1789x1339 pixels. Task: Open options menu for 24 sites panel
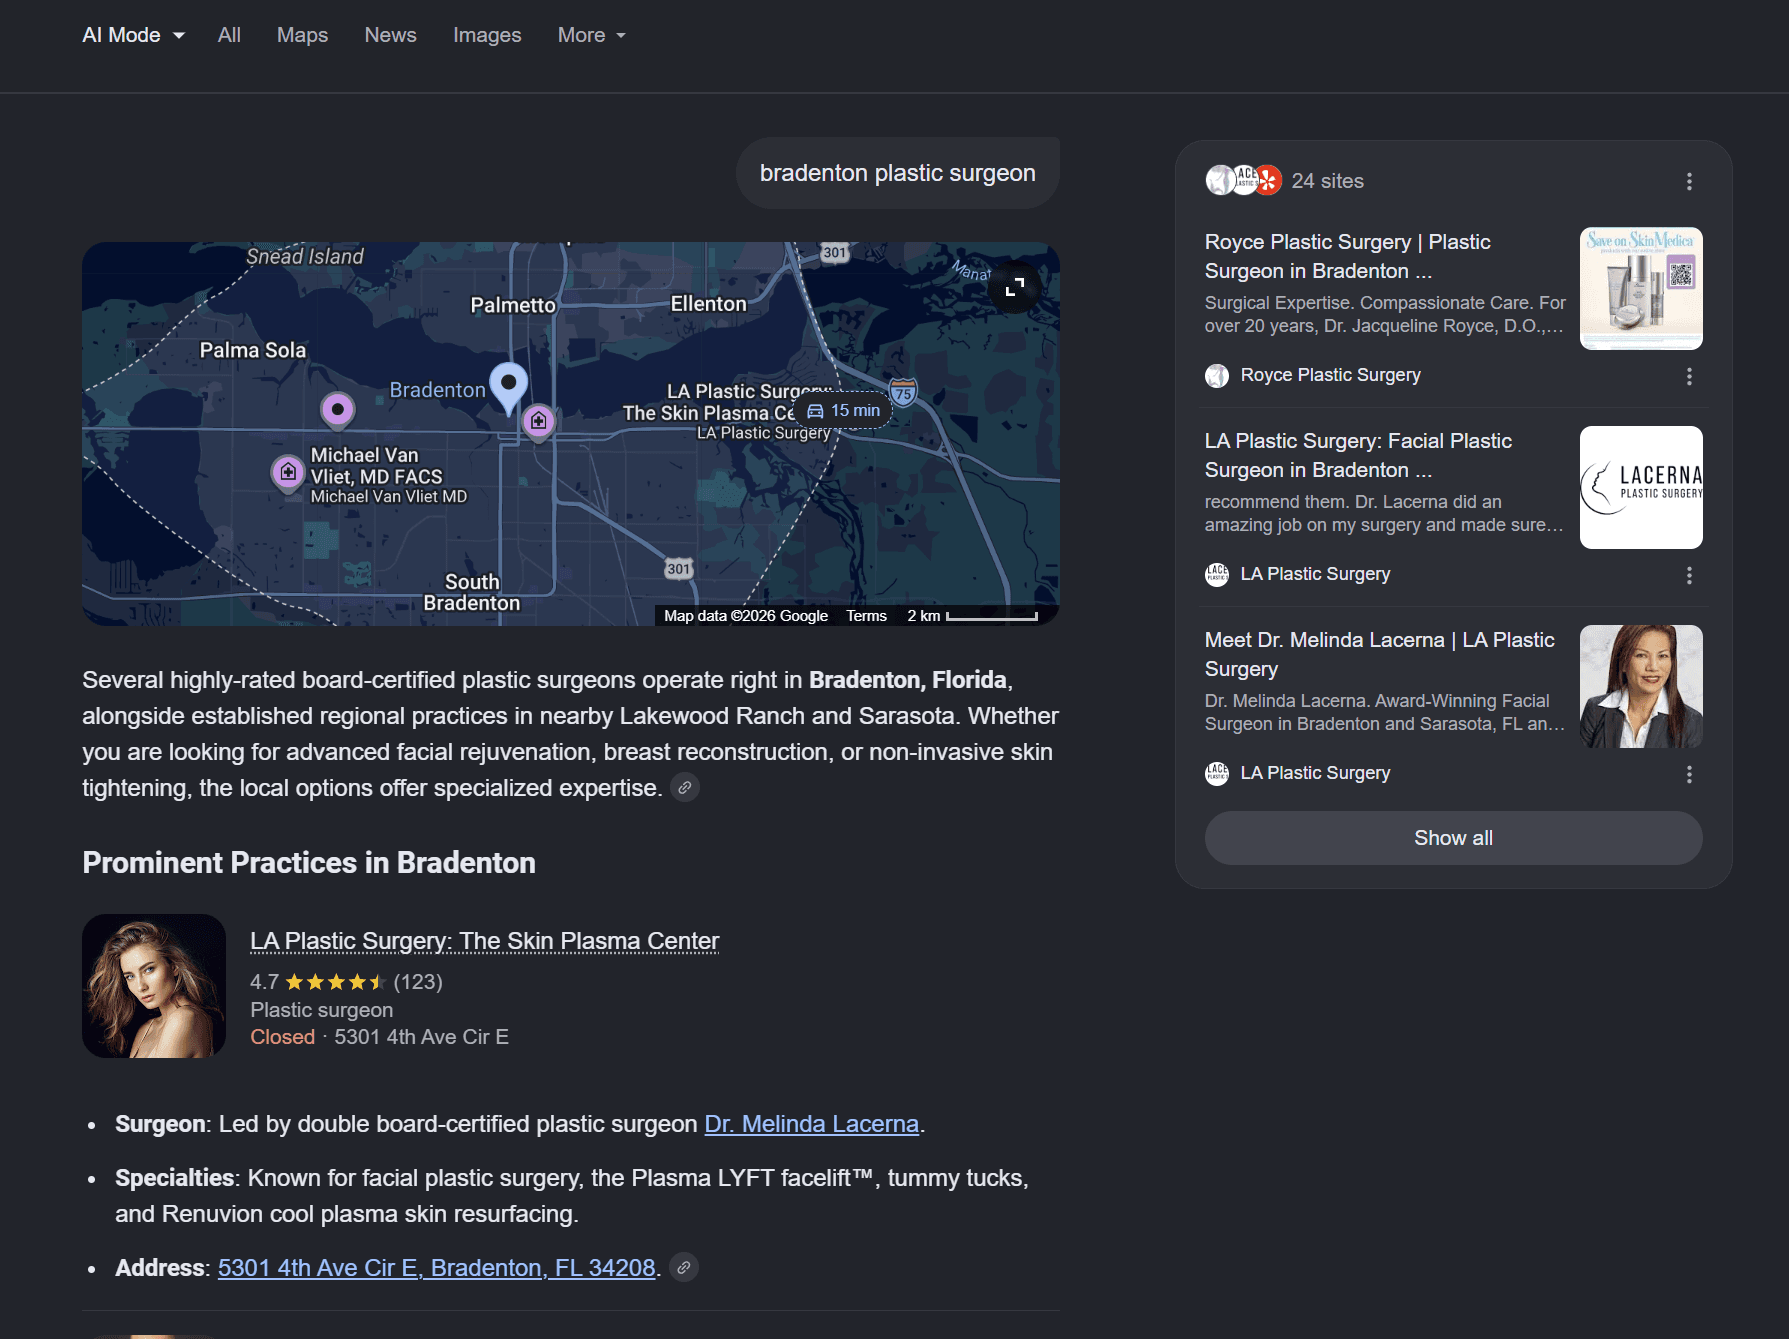(1689, 181)
